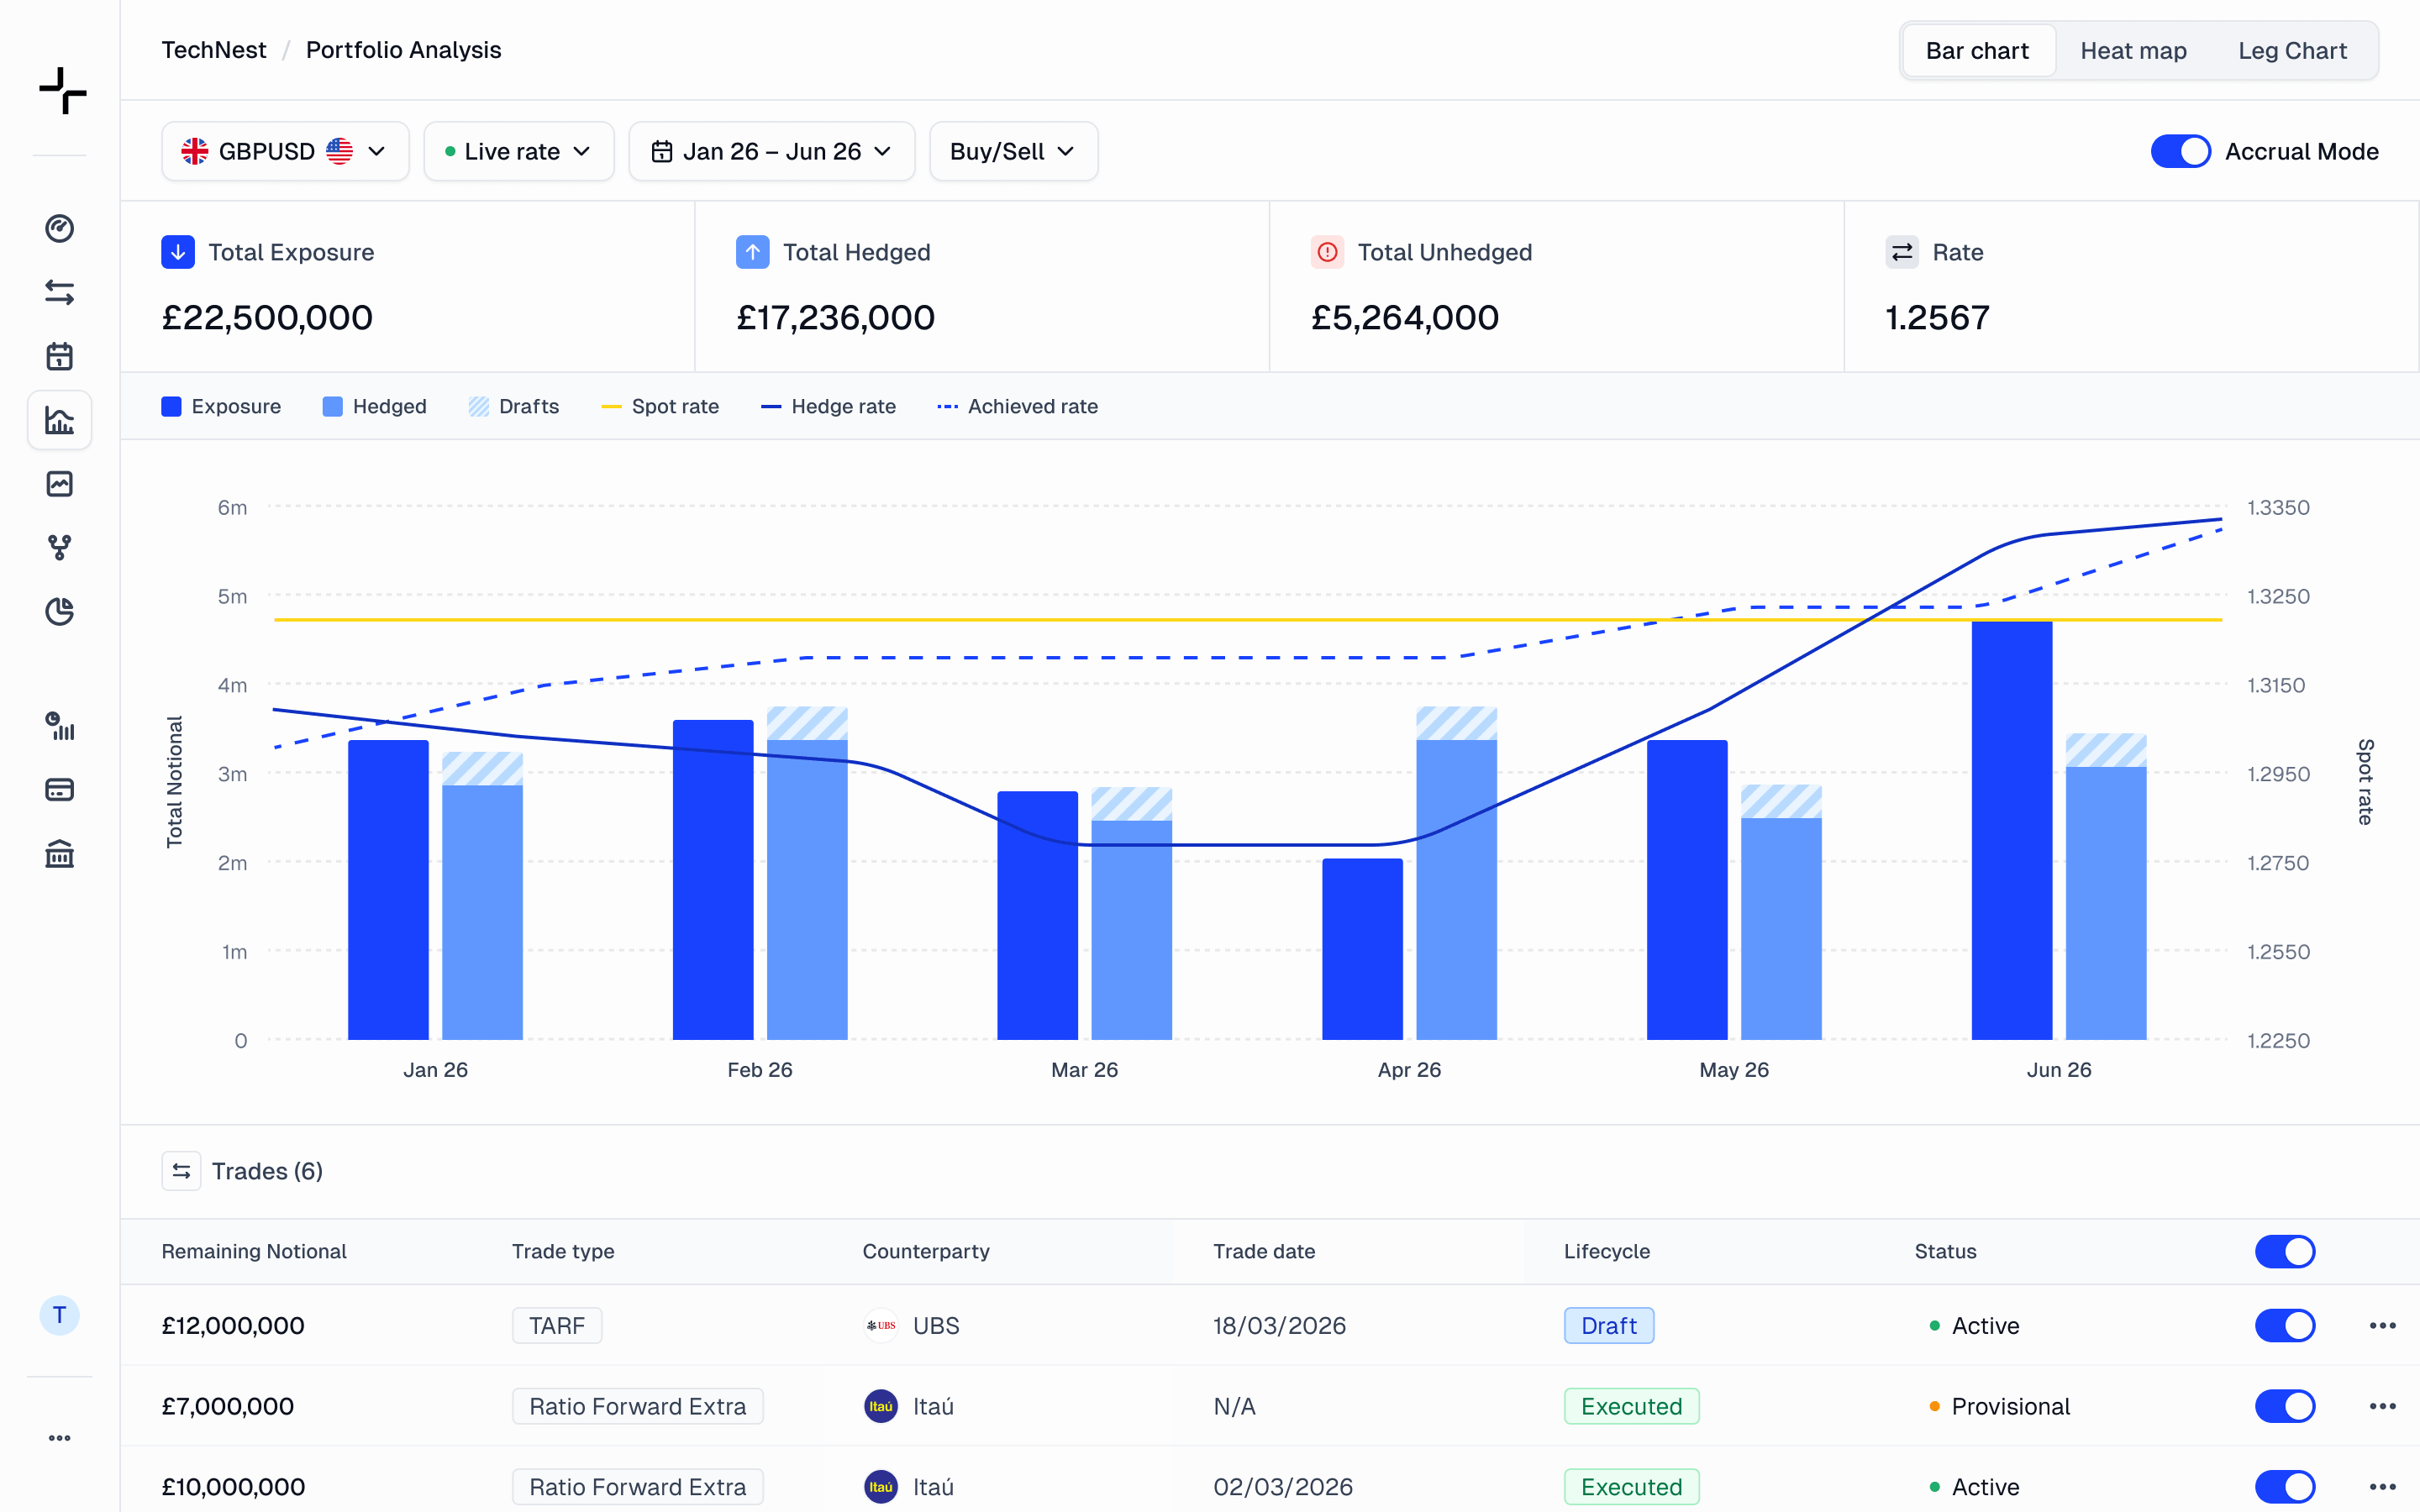Open the dashboard gauge sidebar icon
This screenshot has height=1512, width=2420.
59,228
